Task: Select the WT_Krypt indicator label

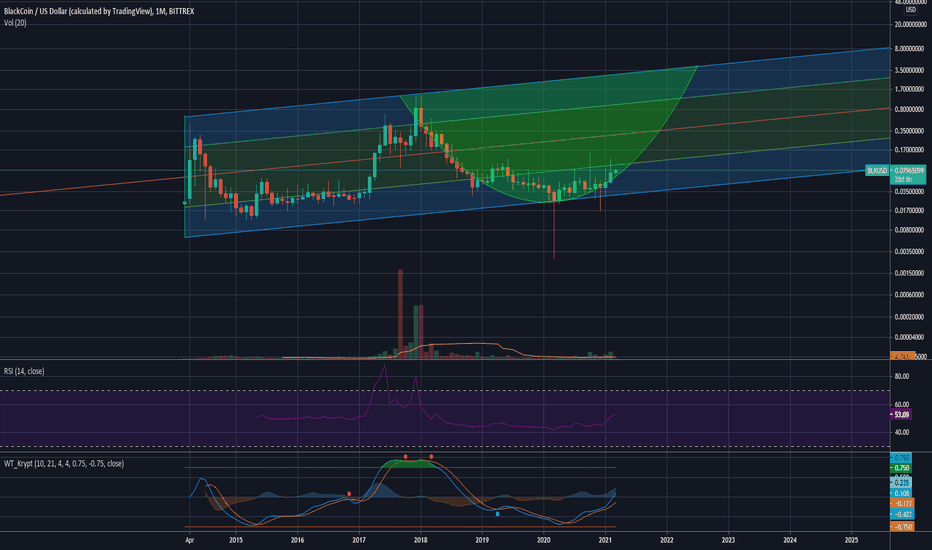Action: [x=64, y=464]
